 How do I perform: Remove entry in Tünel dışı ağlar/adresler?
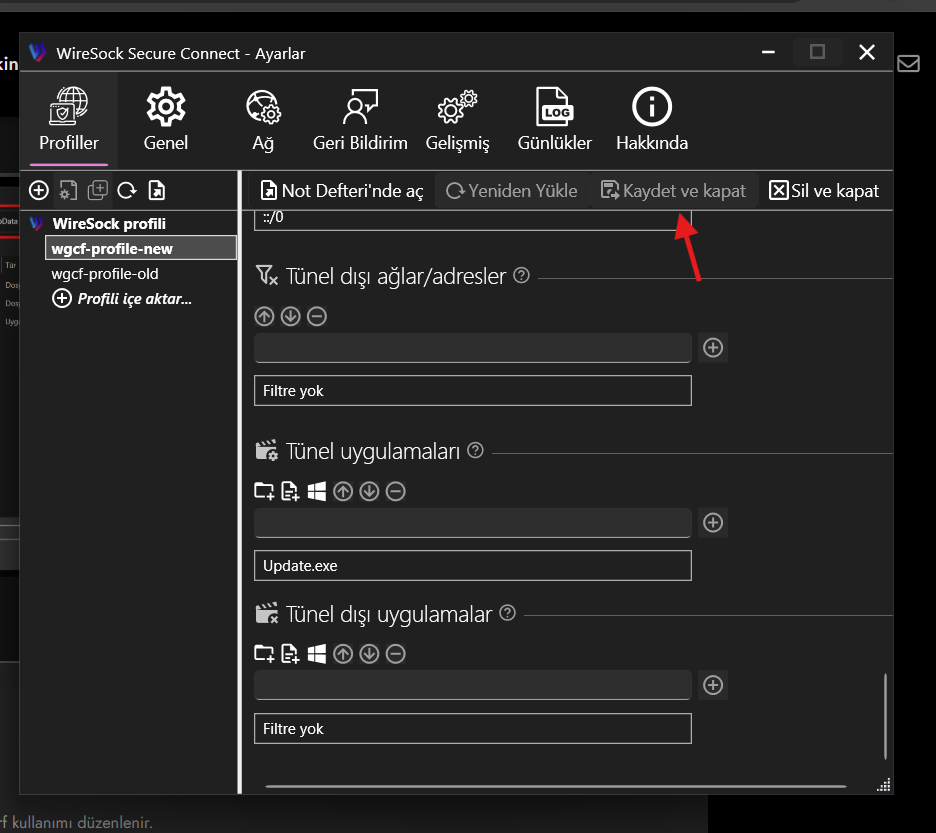pos(317,316)
